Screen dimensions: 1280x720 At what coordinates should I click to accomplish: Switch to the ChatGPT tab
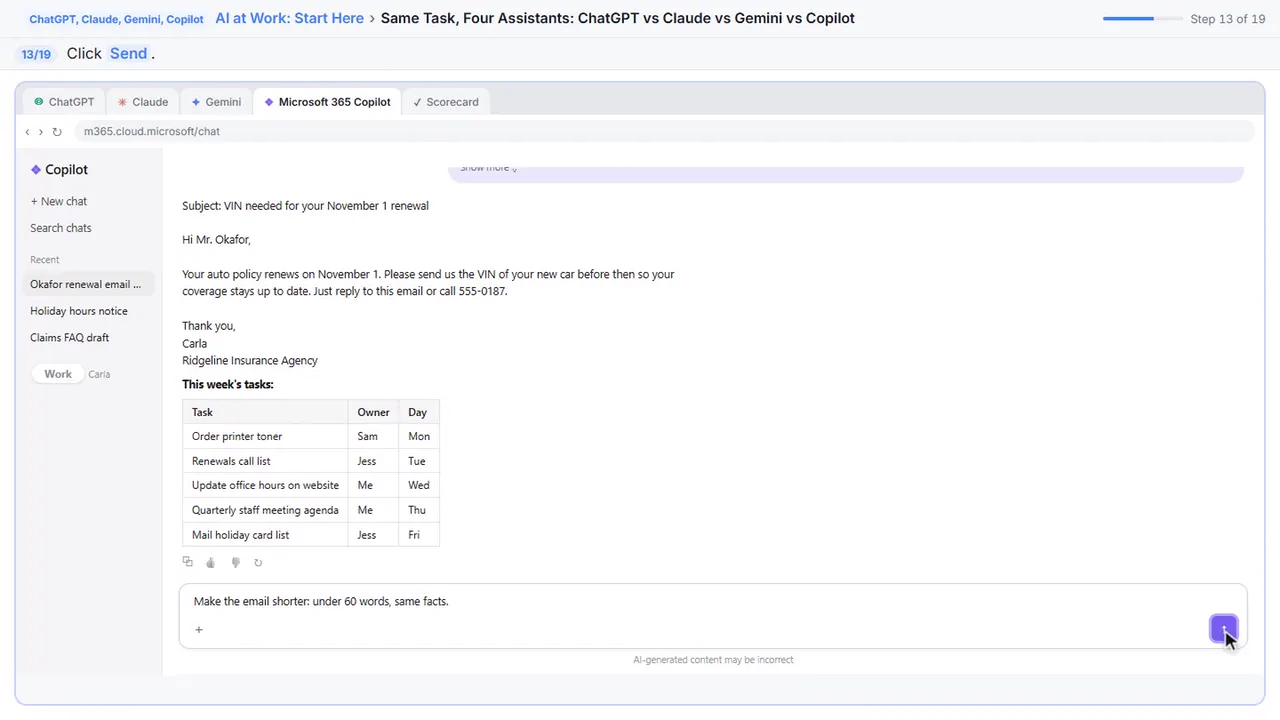pyautogui.click(x=64, y=102)
